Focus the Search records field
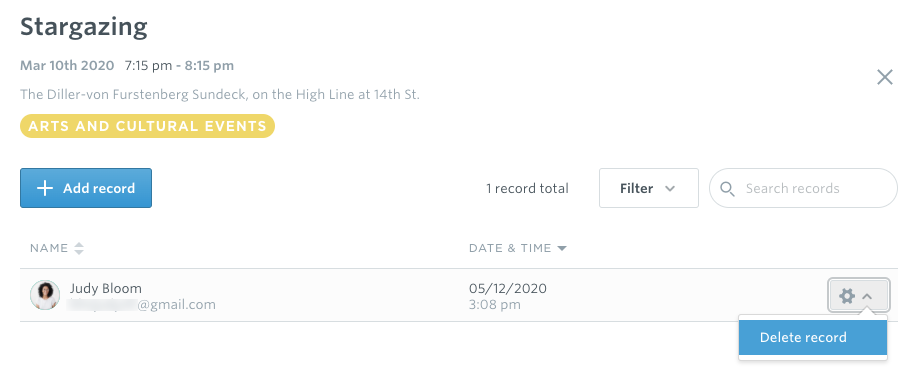This screenshot has height=384, width=915. coord(803,188)
